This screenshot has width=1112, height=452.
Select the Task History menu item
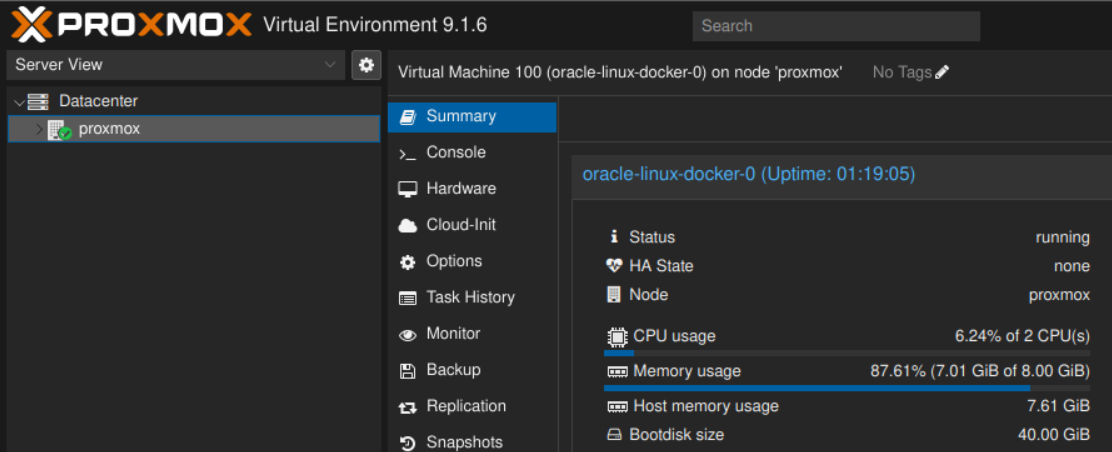pos(470,297)
